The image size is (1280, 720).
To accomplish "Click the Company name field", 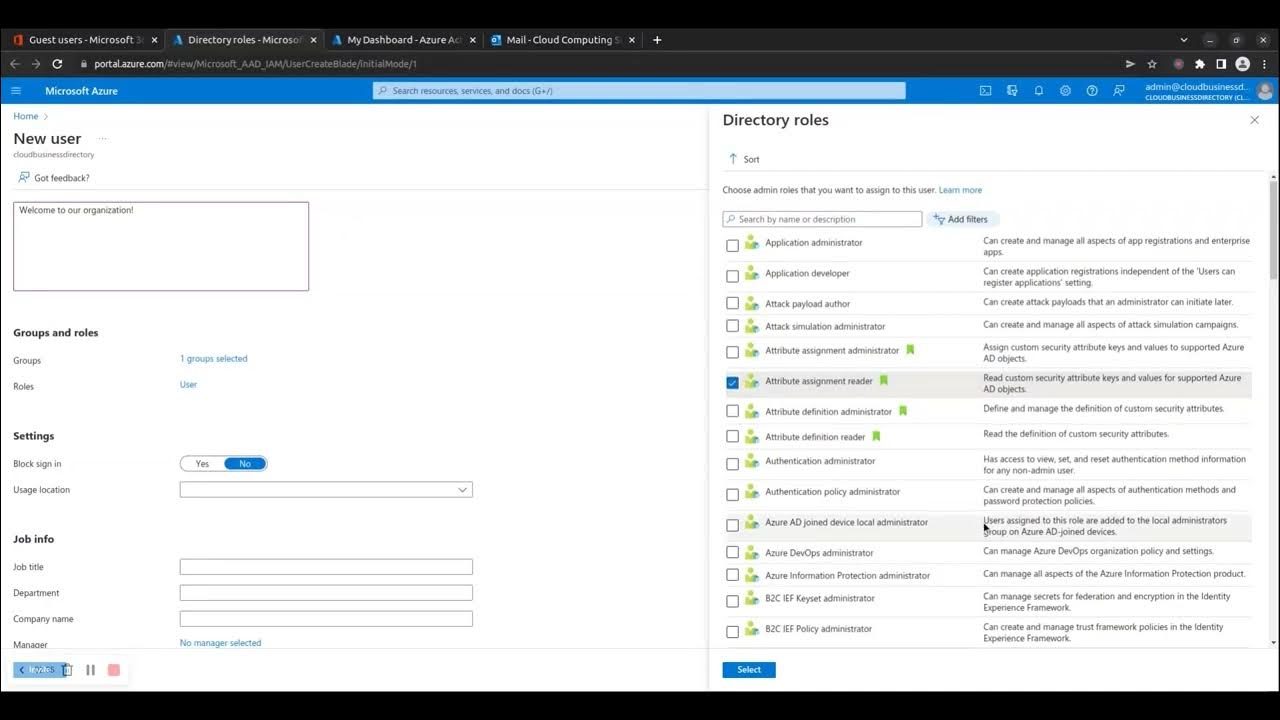I will (326, 619).
